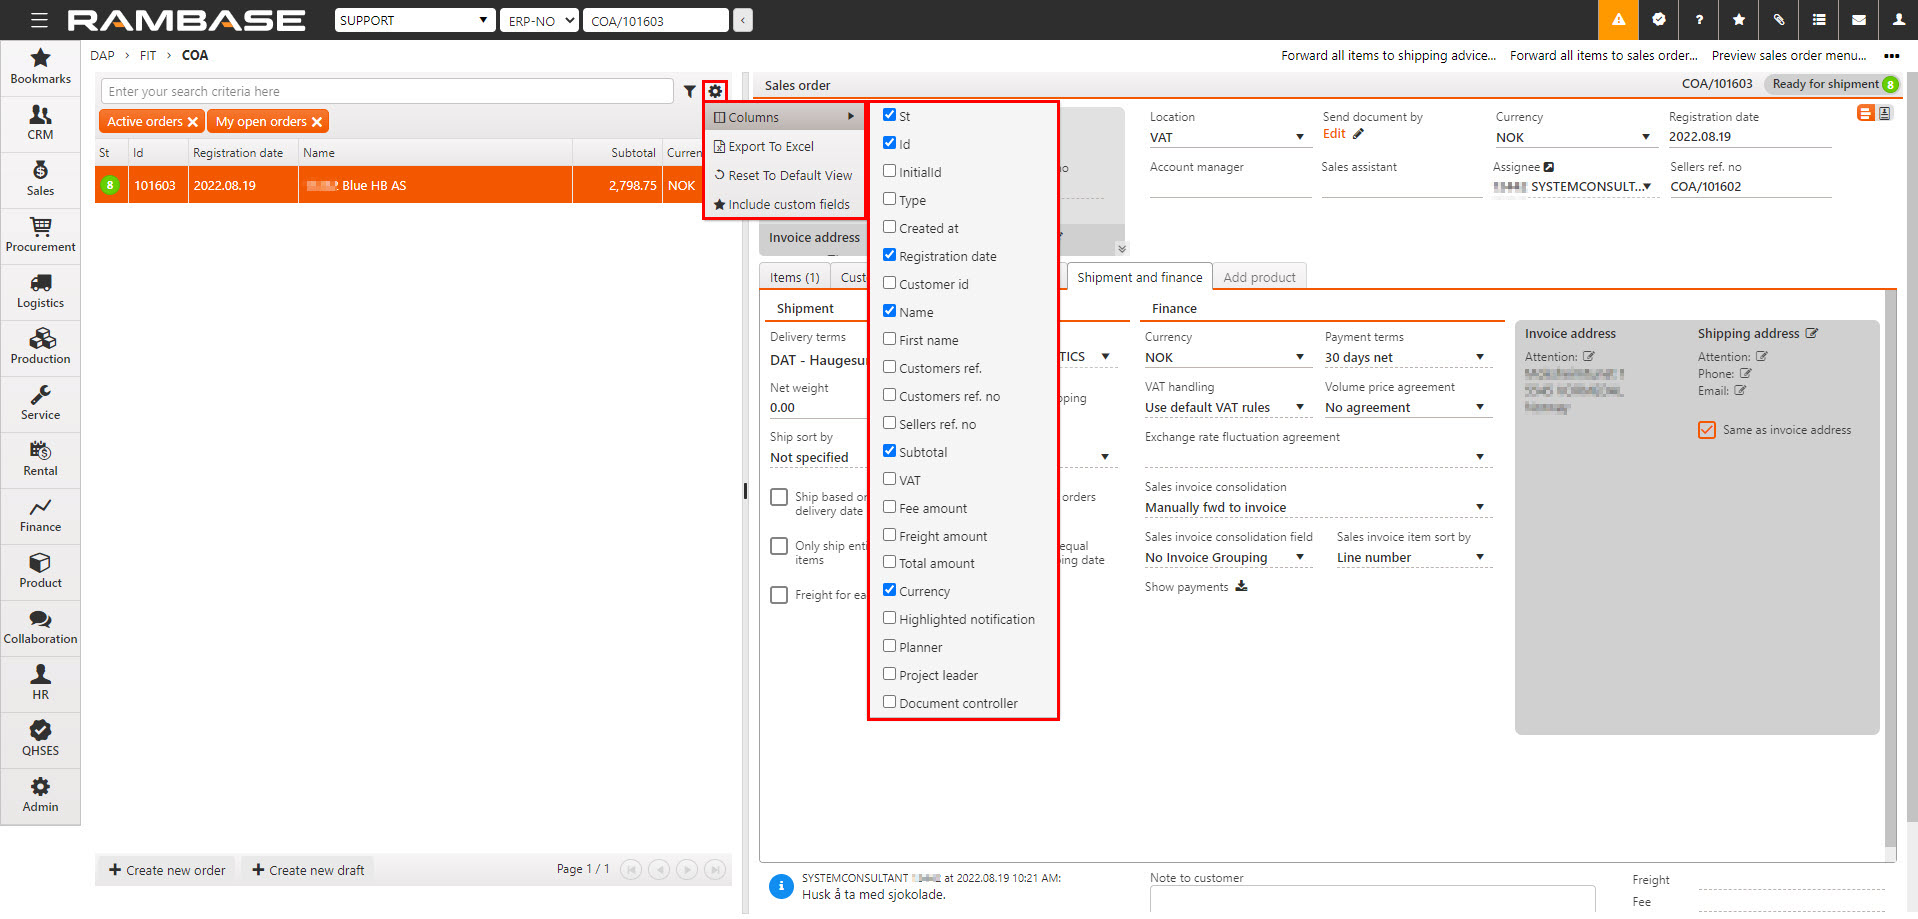Open the Finance module from the sidebar
This screenshot has width=1918, height=919.
pos(40,516)
